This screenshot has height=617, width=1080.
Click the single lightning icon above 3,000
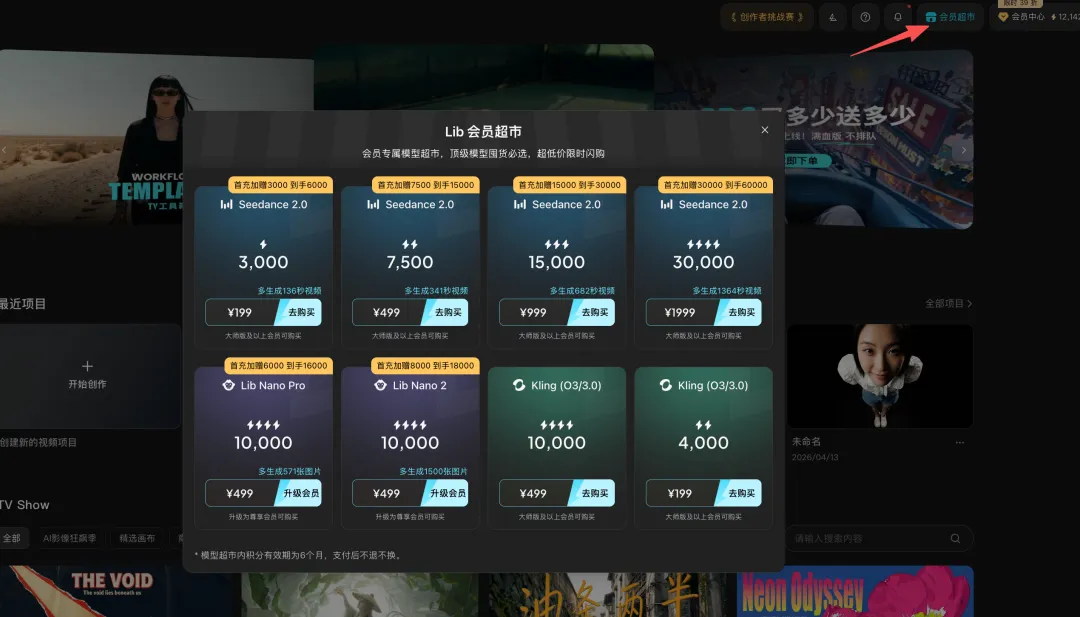point(263,244)
